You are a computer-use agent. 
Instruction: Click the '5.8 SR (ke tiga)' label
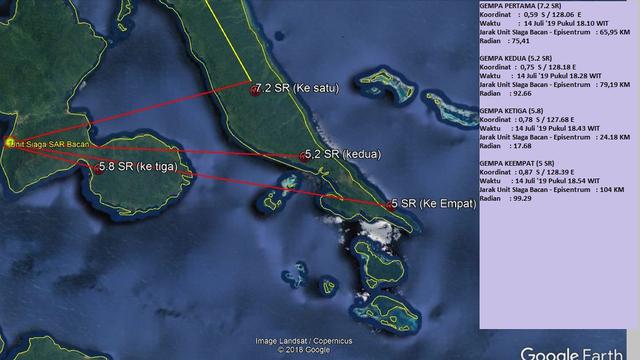coord(138,167)
